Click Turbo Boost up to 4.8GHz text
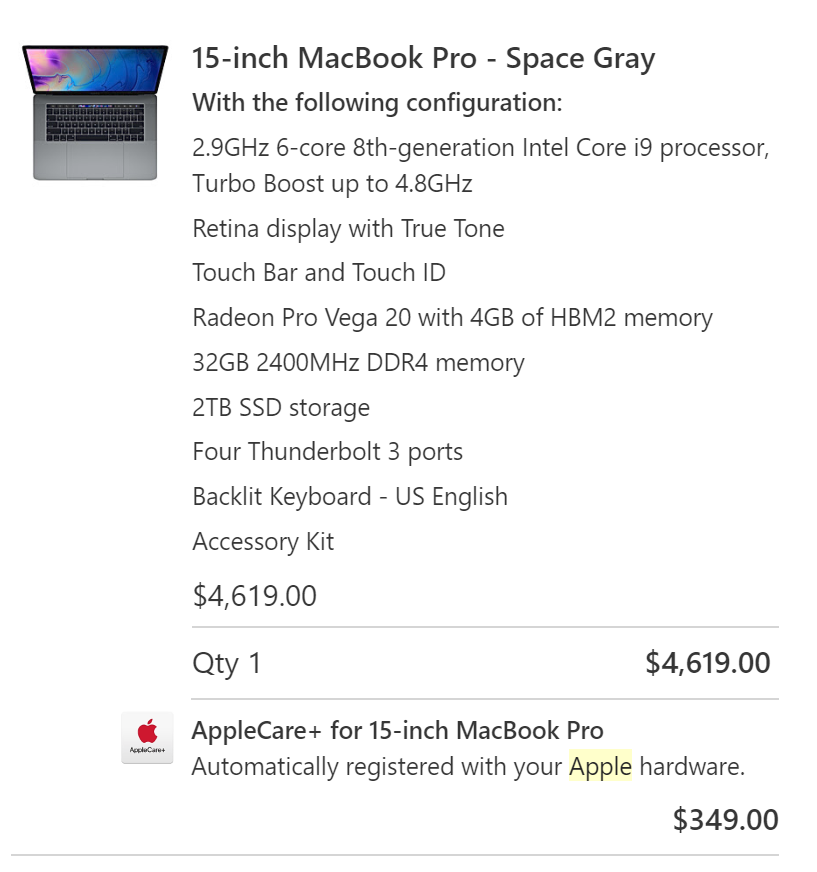The width and height of the screenshot is (817, 872). [x=332, y=184]
